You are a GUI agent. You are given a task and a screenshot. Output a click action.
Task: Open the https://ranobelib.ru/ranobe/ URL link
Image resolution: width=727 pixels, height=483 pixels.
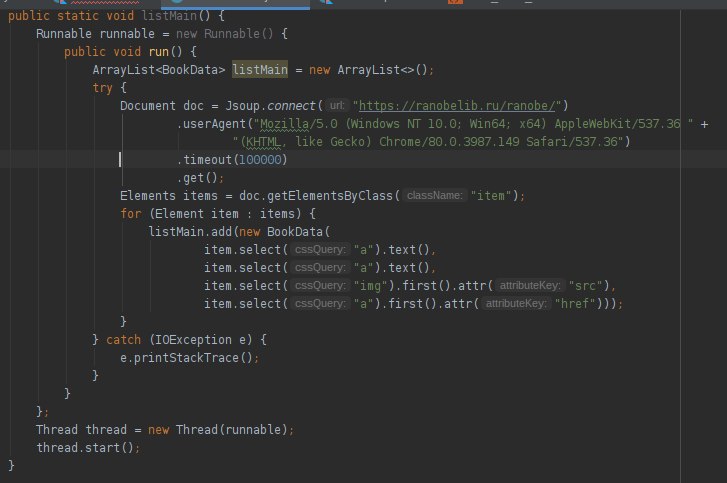tap(457, 106)
